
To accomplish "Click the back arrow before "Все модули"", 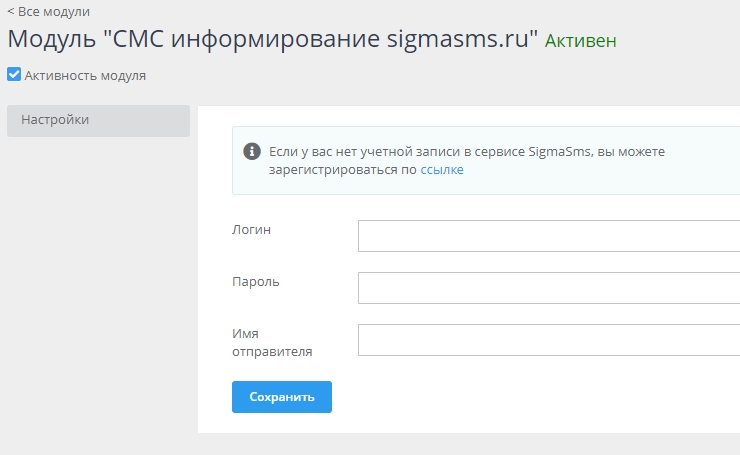I will click(x=11, y=12).
